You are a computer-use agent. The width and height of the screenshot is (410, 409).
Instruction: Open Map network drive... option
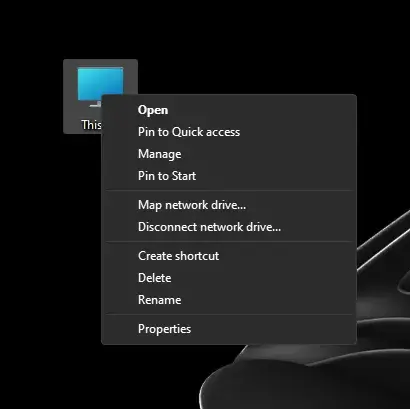click(x=229, y=205)
